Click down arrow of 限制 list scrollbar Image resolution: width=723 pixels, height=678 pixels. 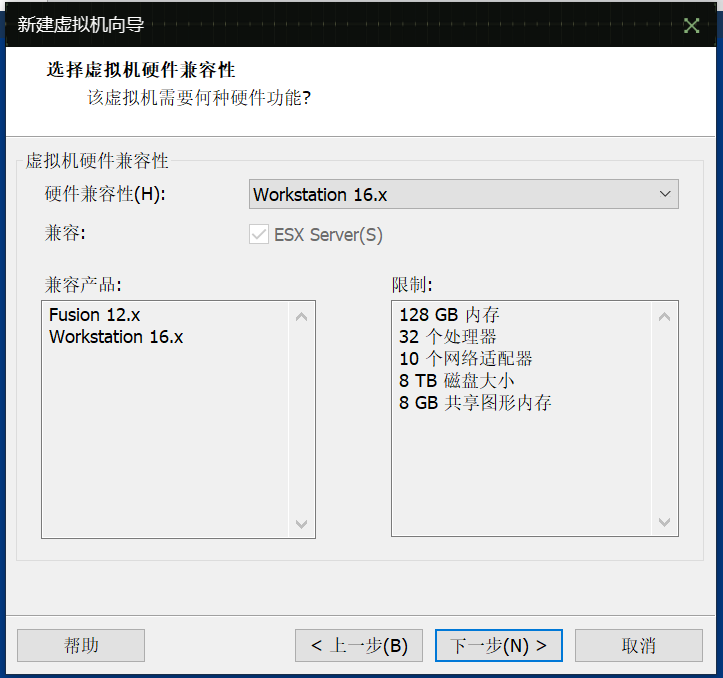[x=664, y=522]
